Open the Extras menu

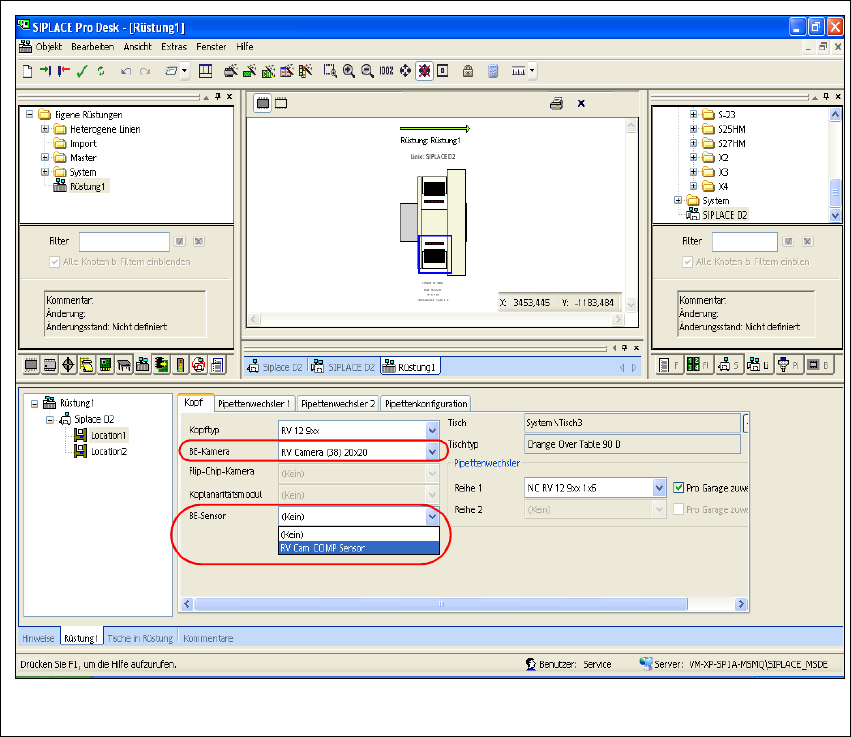point(174,47)
